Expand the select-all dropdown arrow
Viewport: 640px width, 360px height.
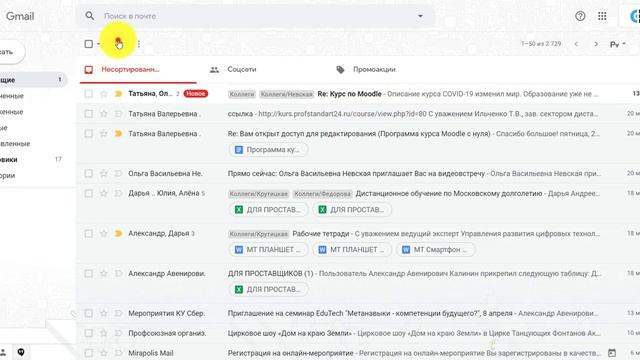98,44
